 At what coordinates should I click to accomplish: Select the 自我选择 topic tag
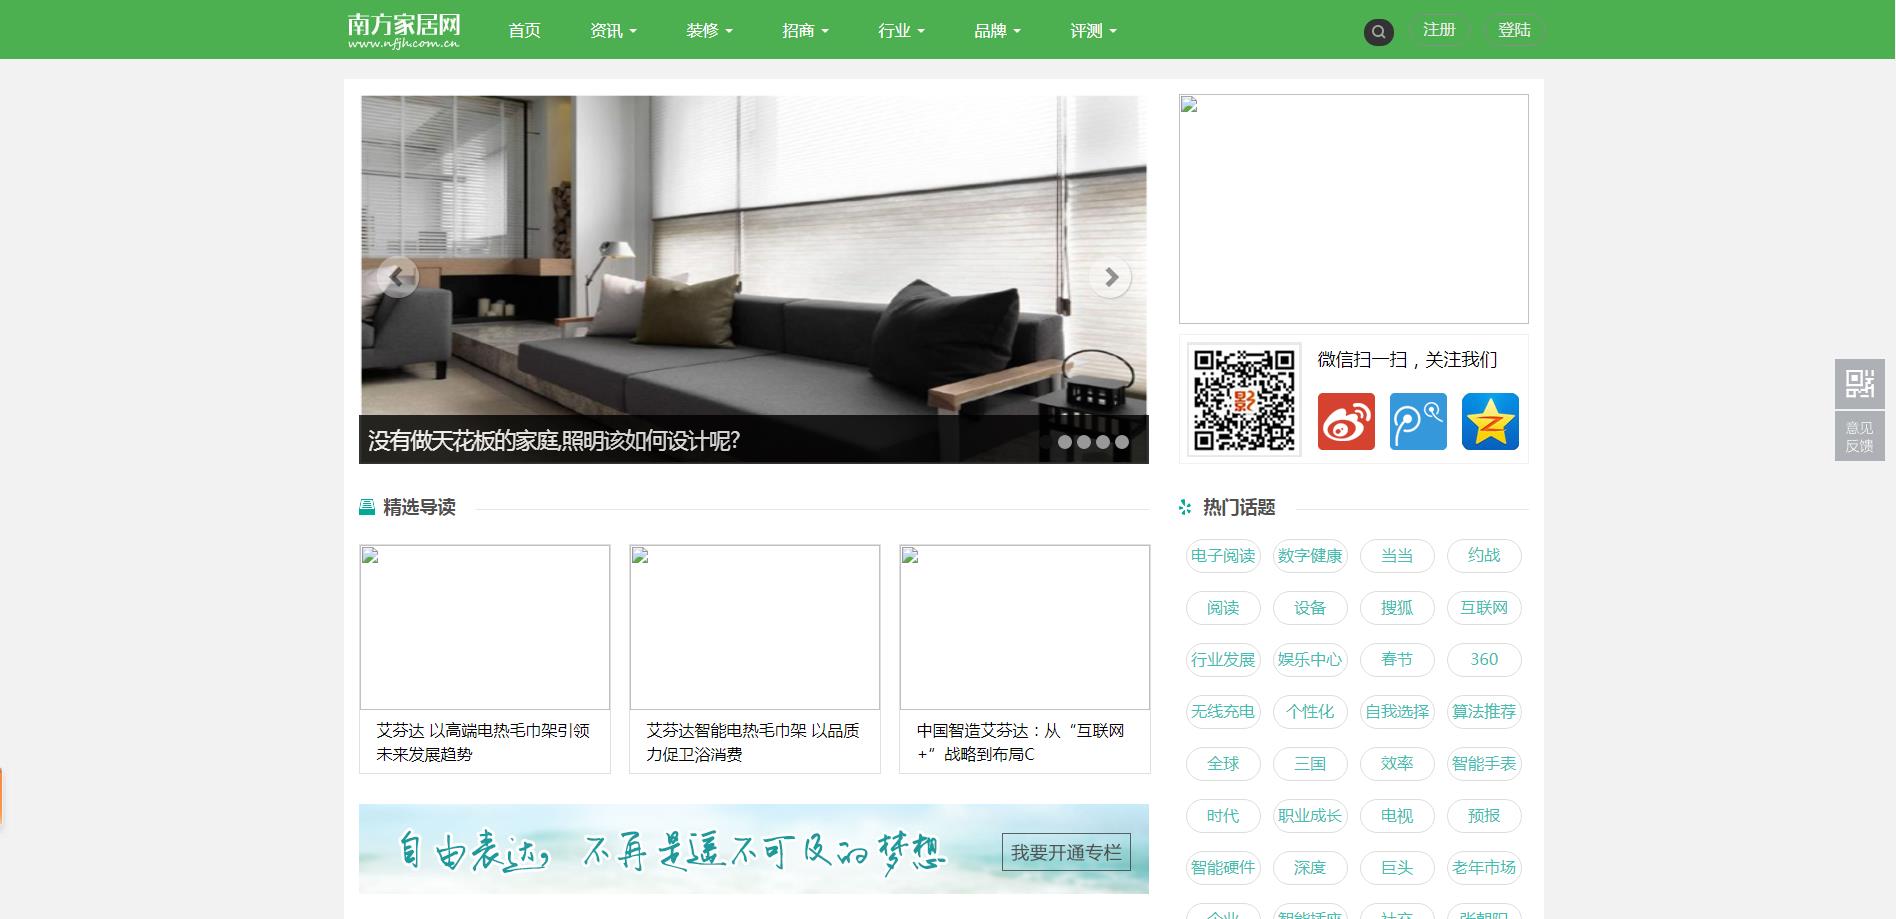[x=1397, y=712]
